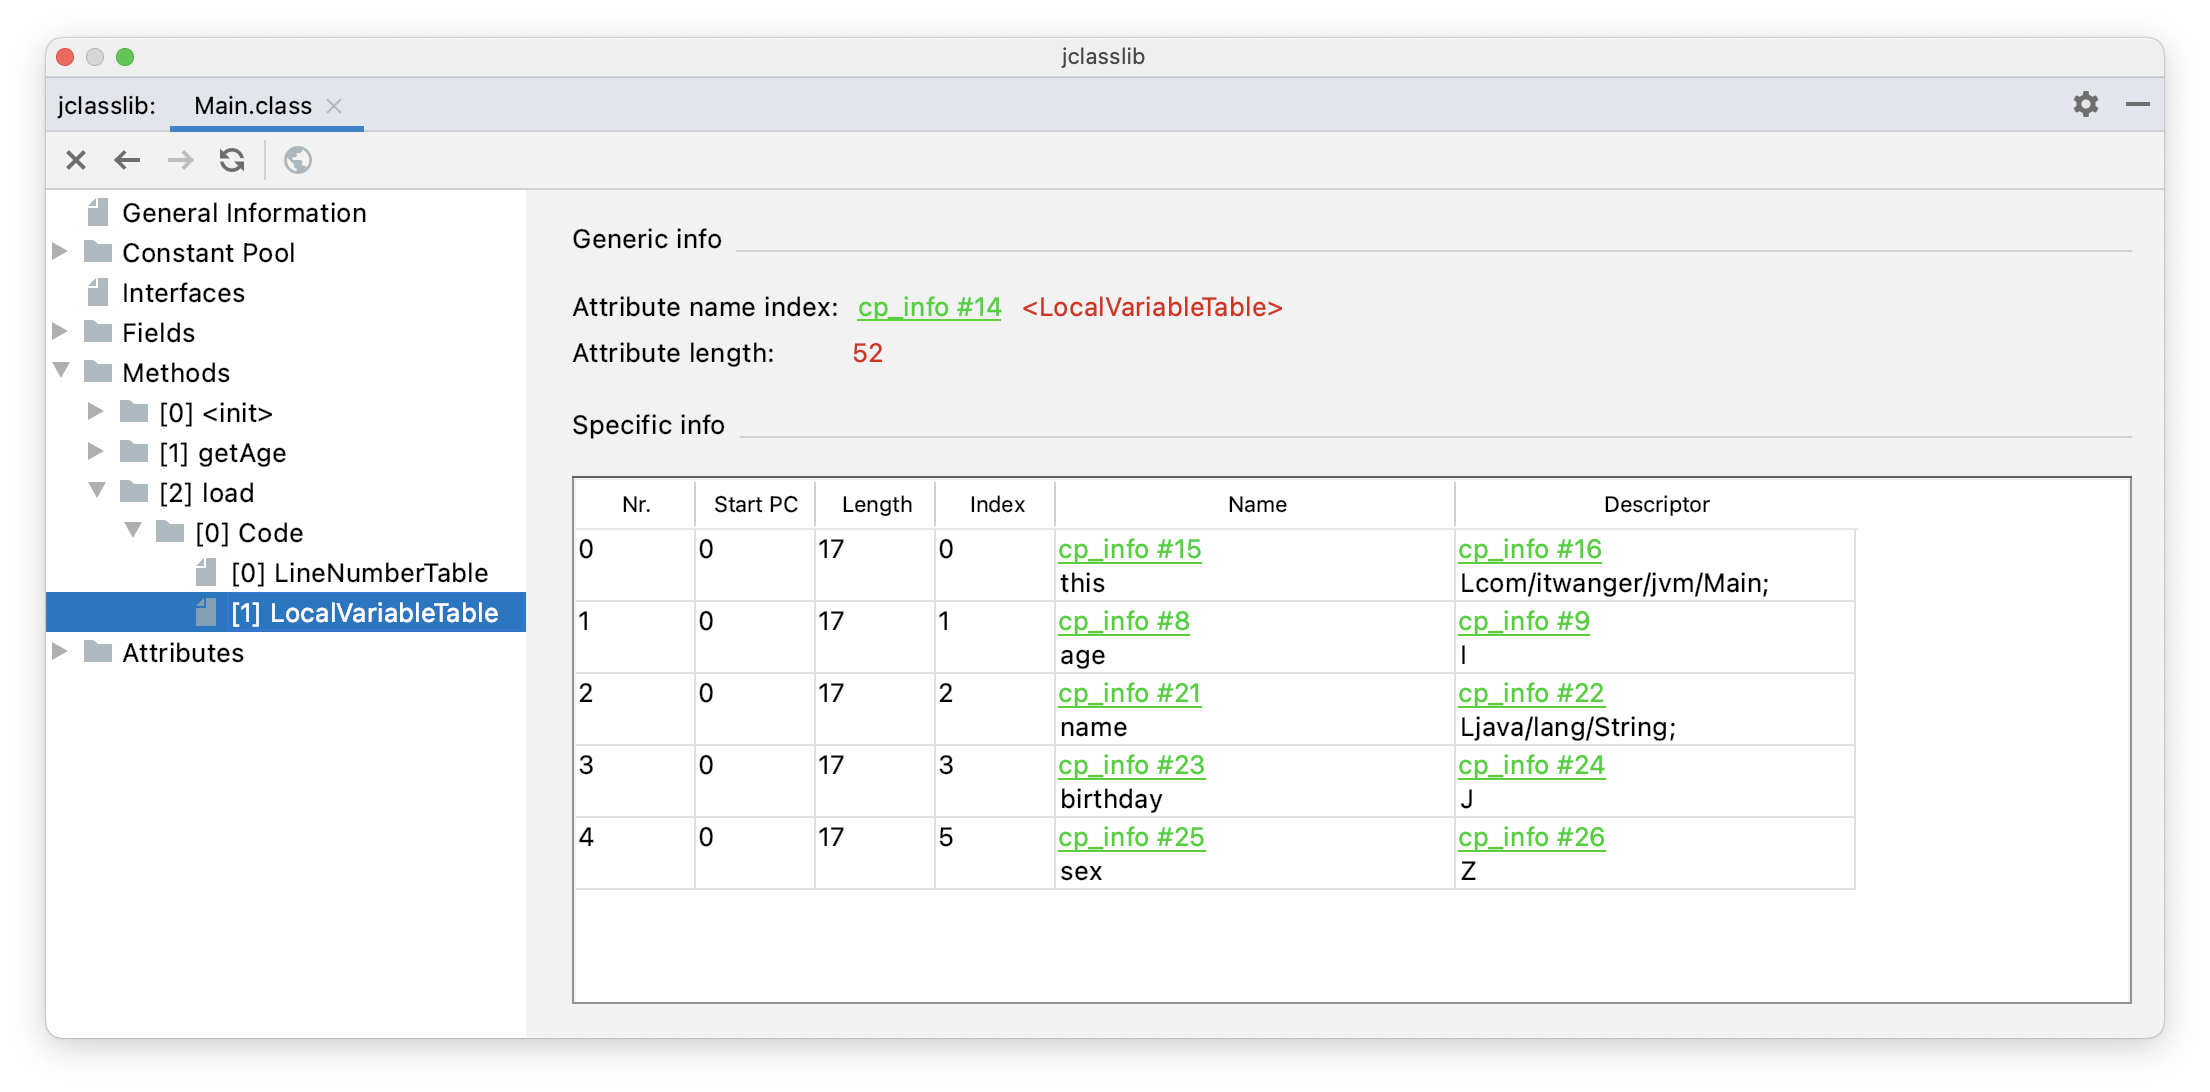
Task: Select the [0] LineNumberTable item
Action: (359, 573)
